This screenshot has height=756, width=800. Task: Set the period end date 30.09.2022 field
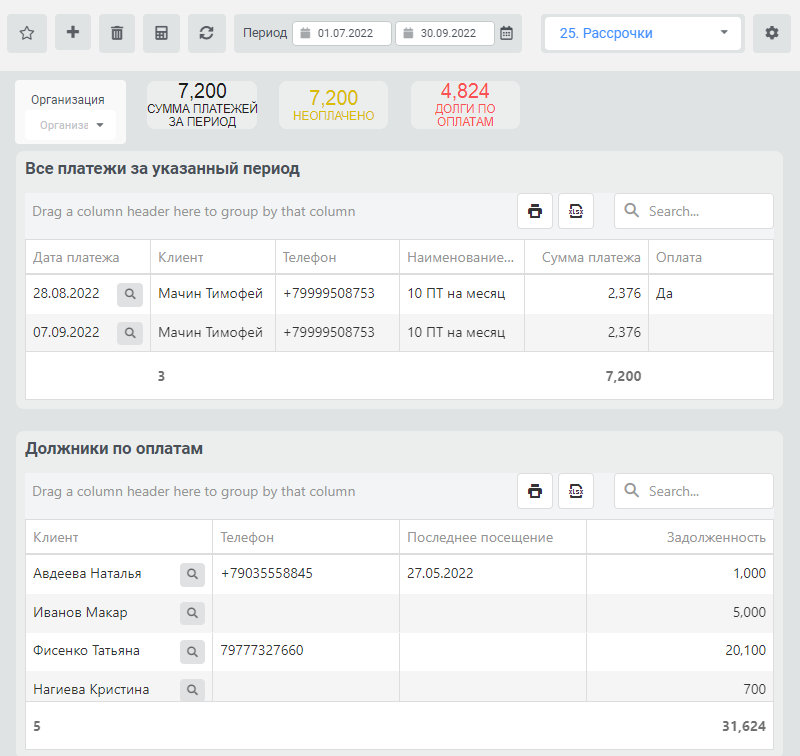[x=445, y=33]
